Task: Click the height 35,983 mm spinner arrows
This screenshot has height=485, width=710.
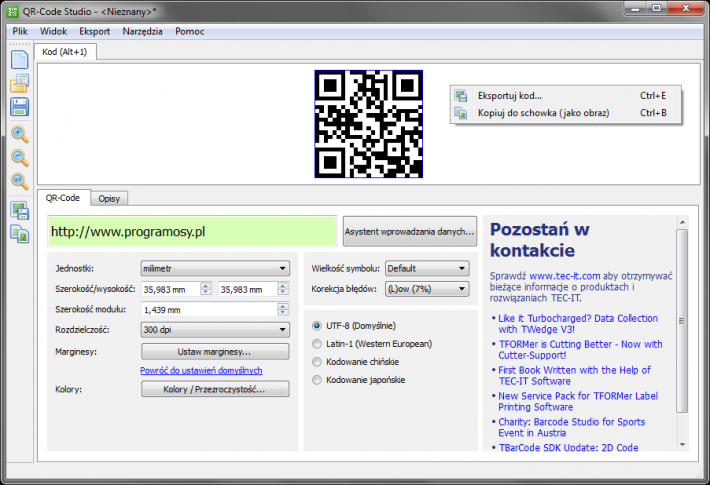Action: click(283, 289)
